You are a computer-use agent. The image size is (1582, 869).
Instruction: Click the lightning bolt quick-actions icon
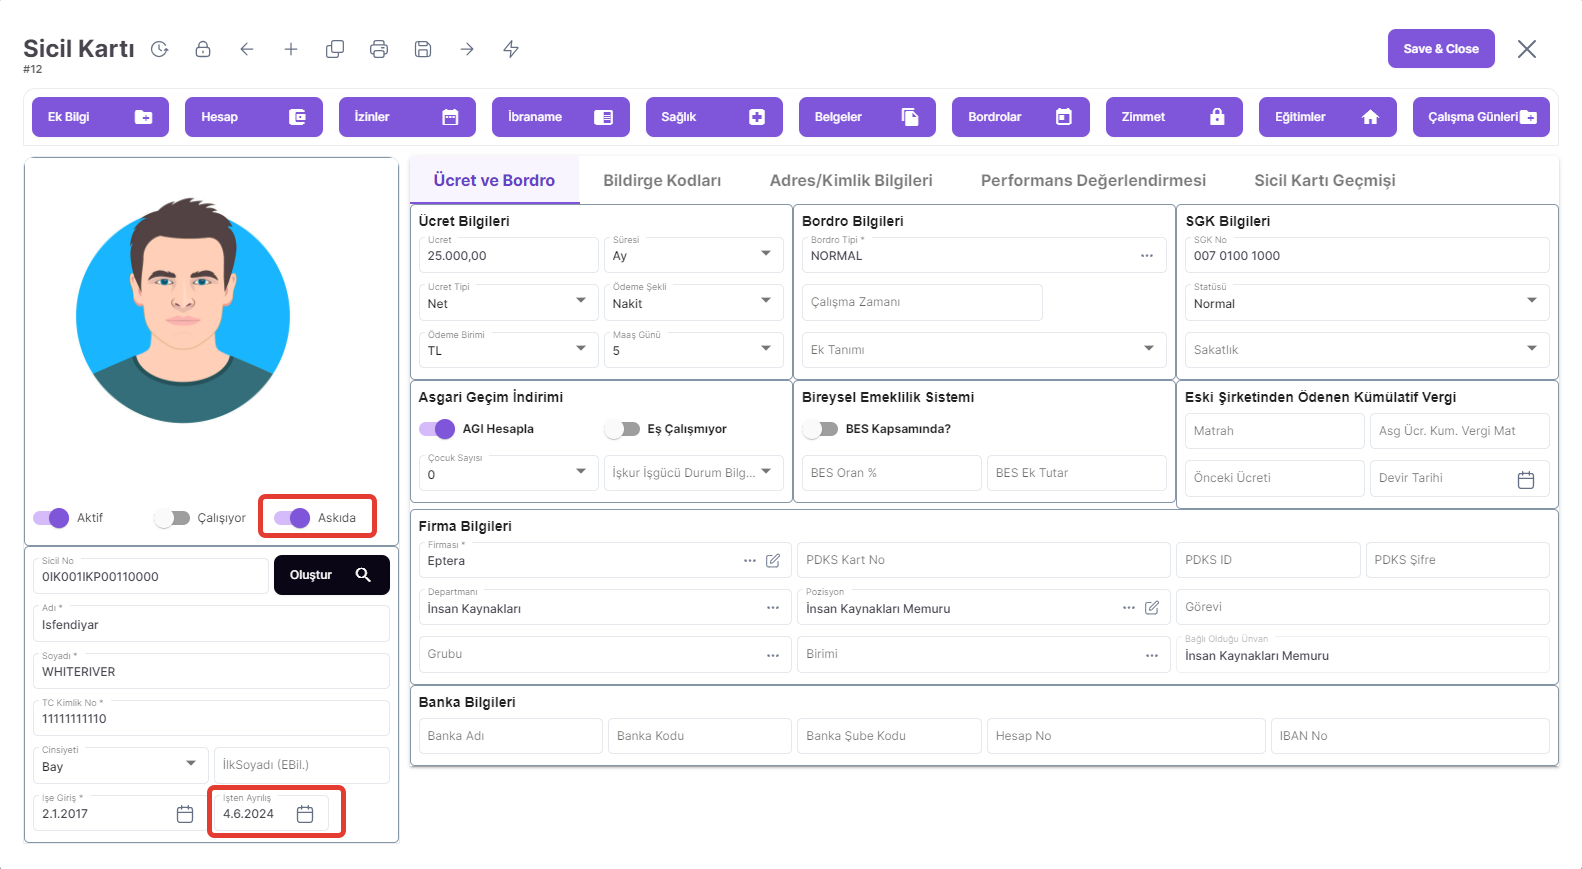pyautogui.click(x=511, y=49)
